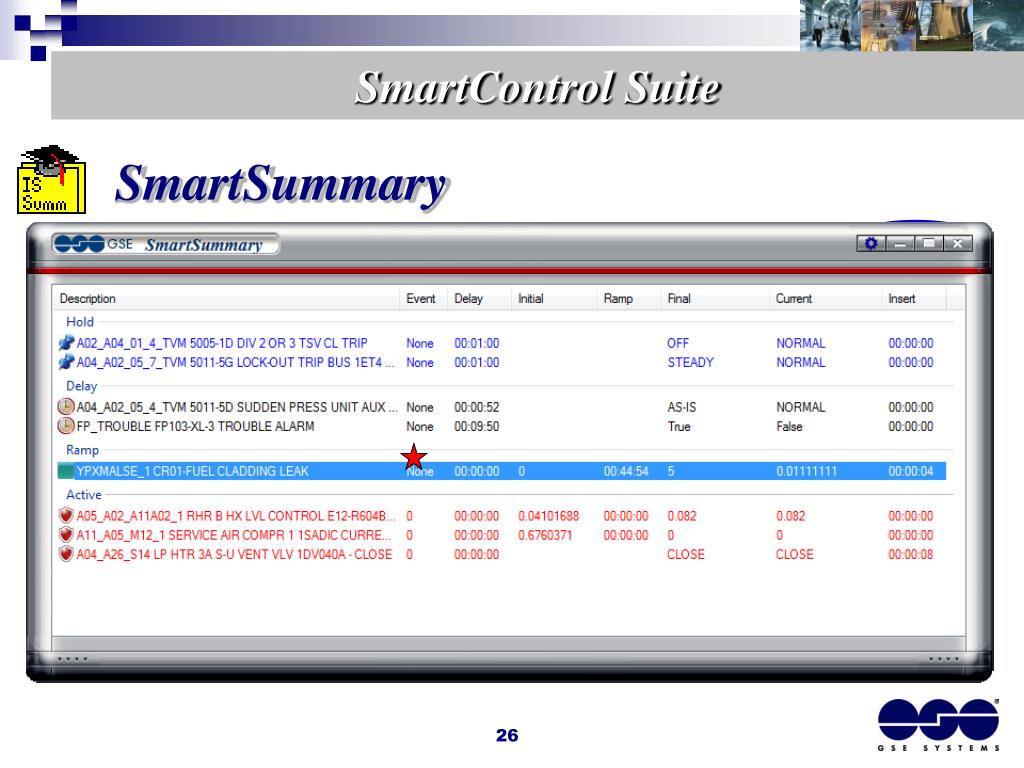Click initial value 0.04101688 cell
Image resolution: width=1024 pixels, height=768 pixels.
(548, 515)
